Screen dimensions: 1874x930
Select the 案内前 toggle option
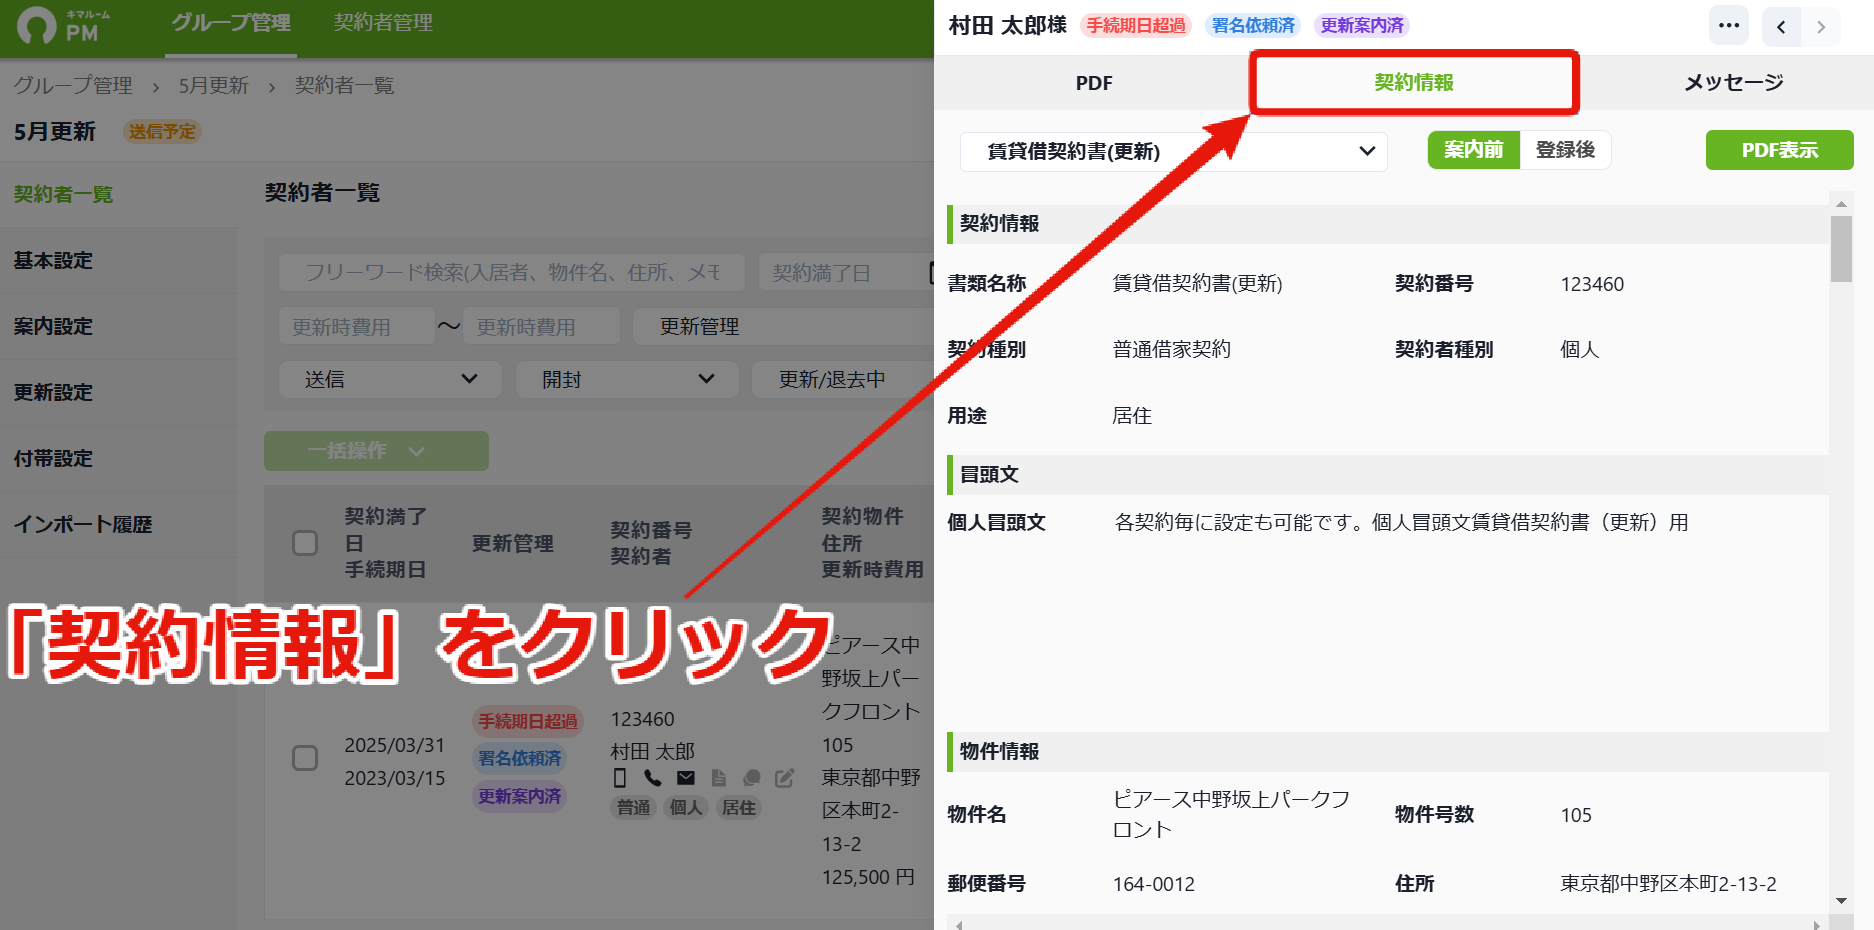click(x=1474, y=150)
